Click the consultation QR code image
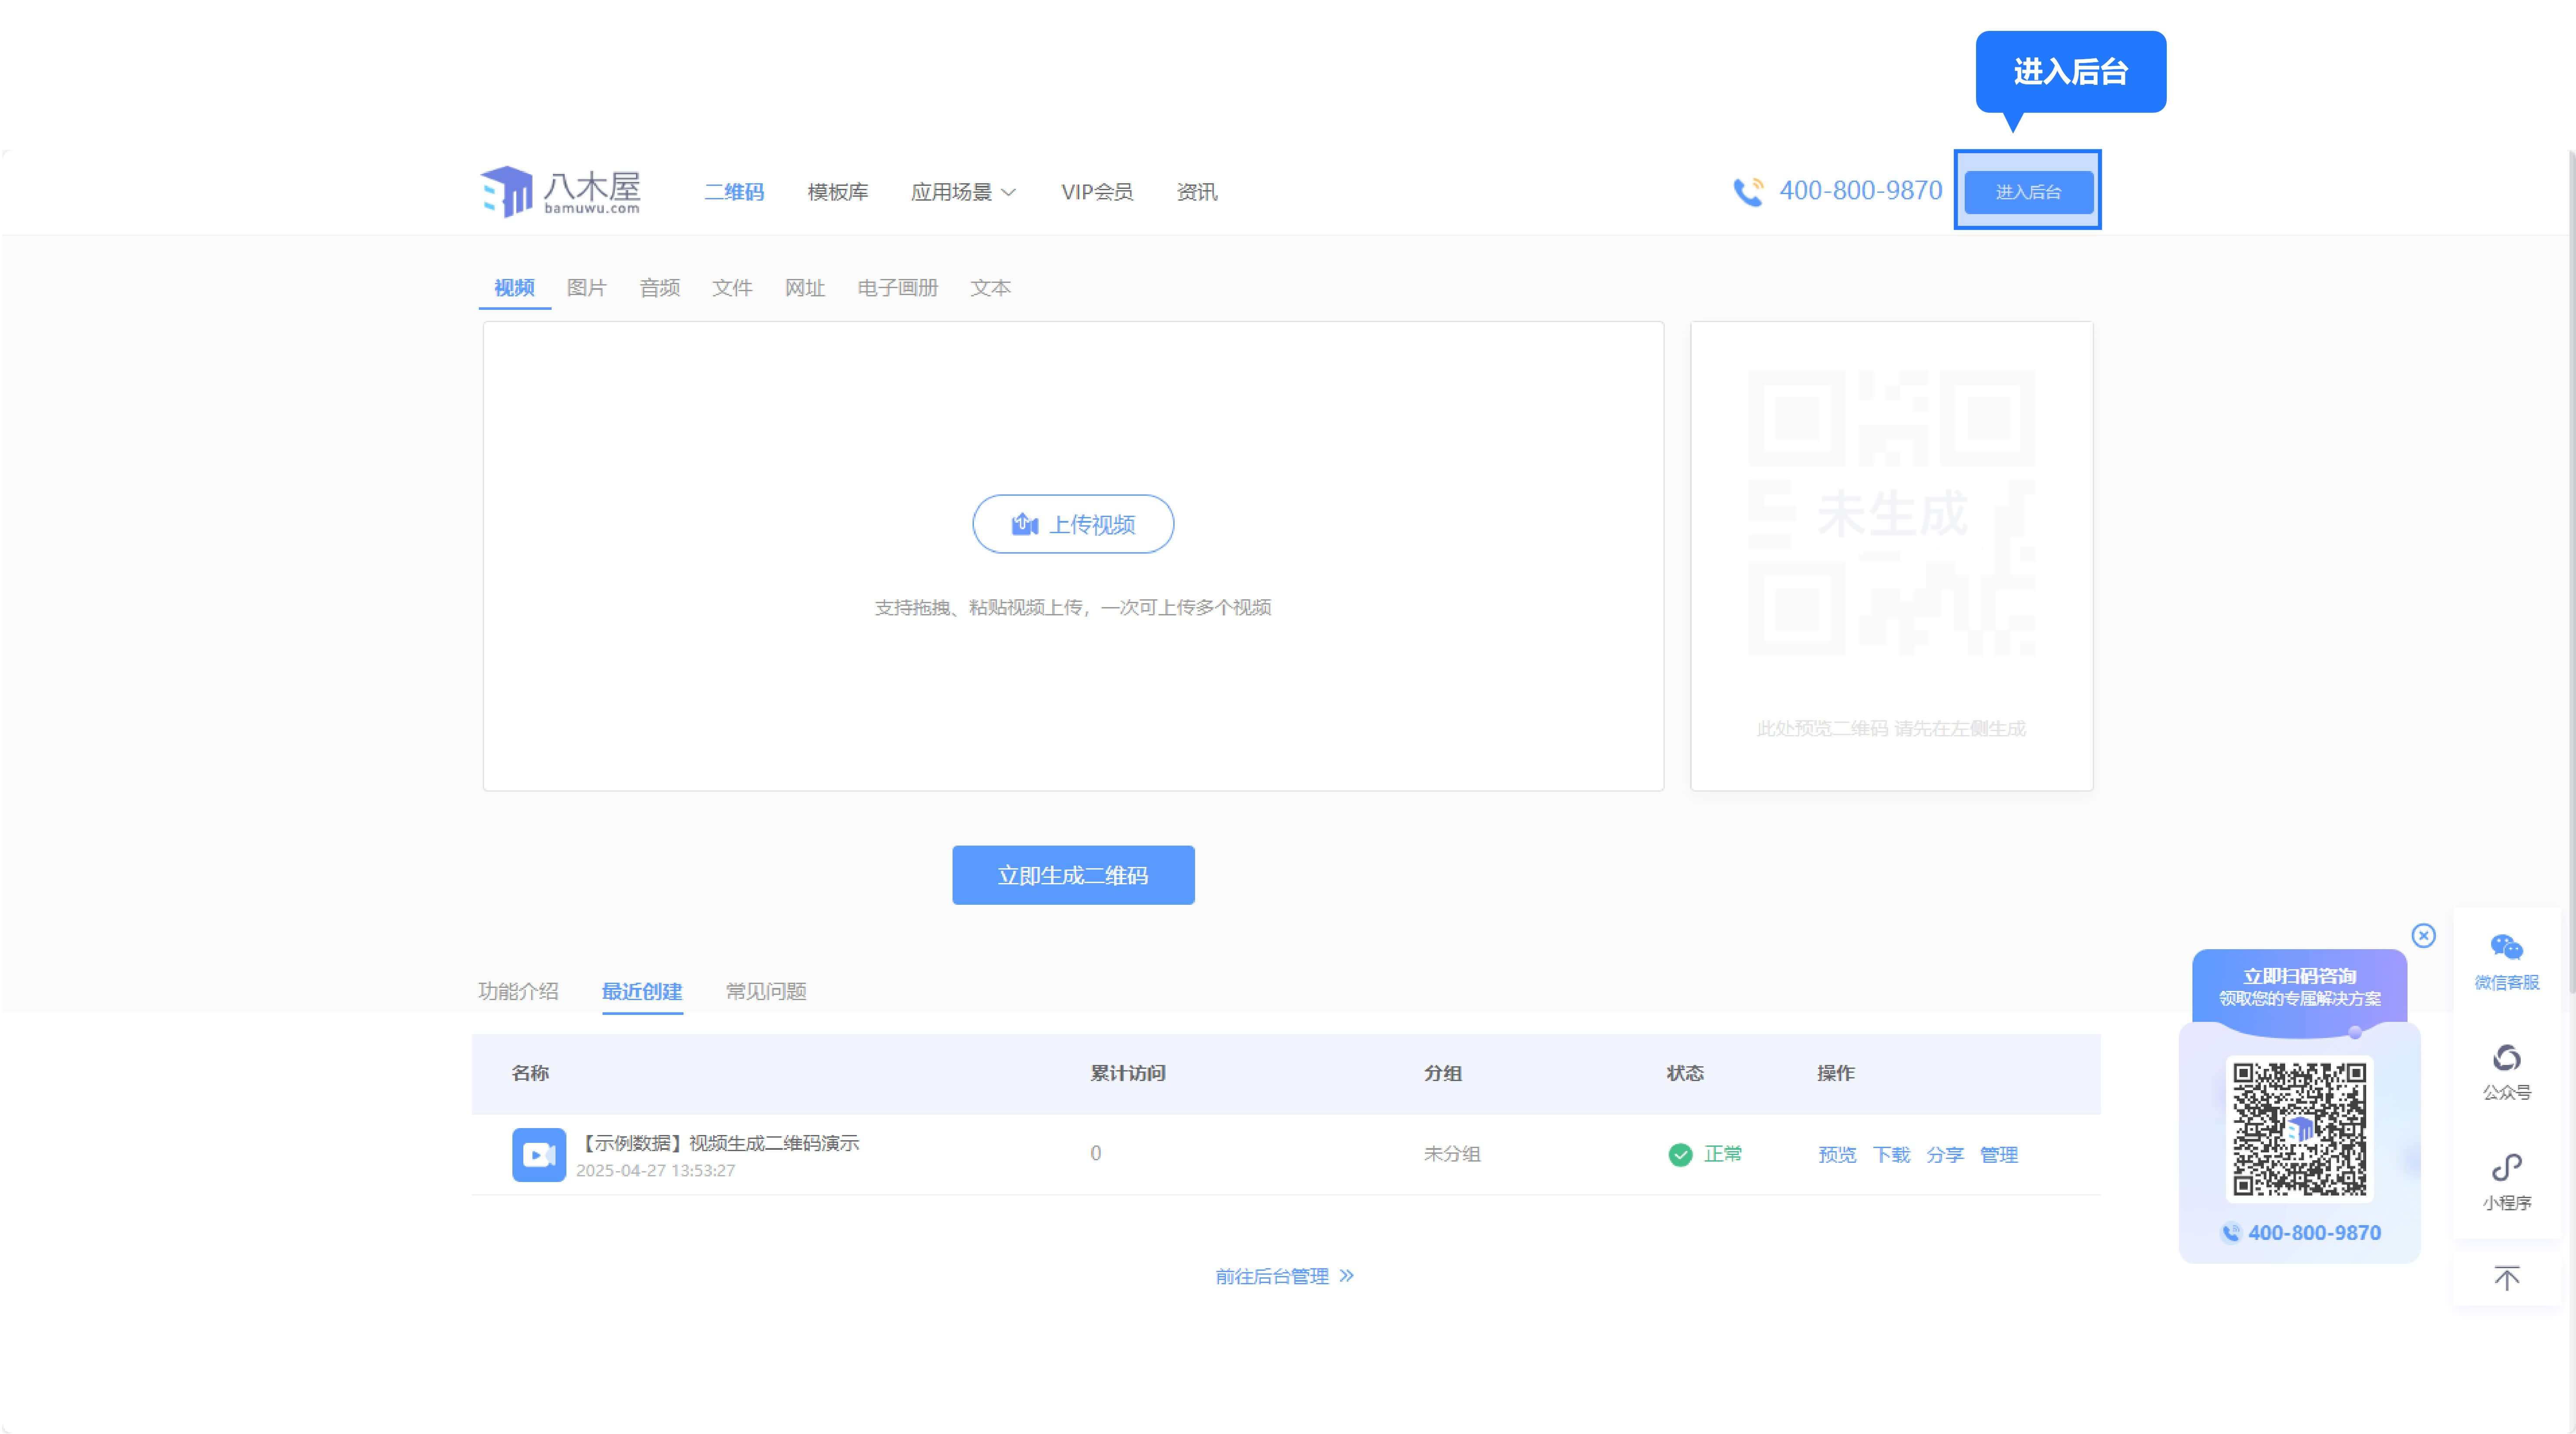 [x=2299, y=1129]
